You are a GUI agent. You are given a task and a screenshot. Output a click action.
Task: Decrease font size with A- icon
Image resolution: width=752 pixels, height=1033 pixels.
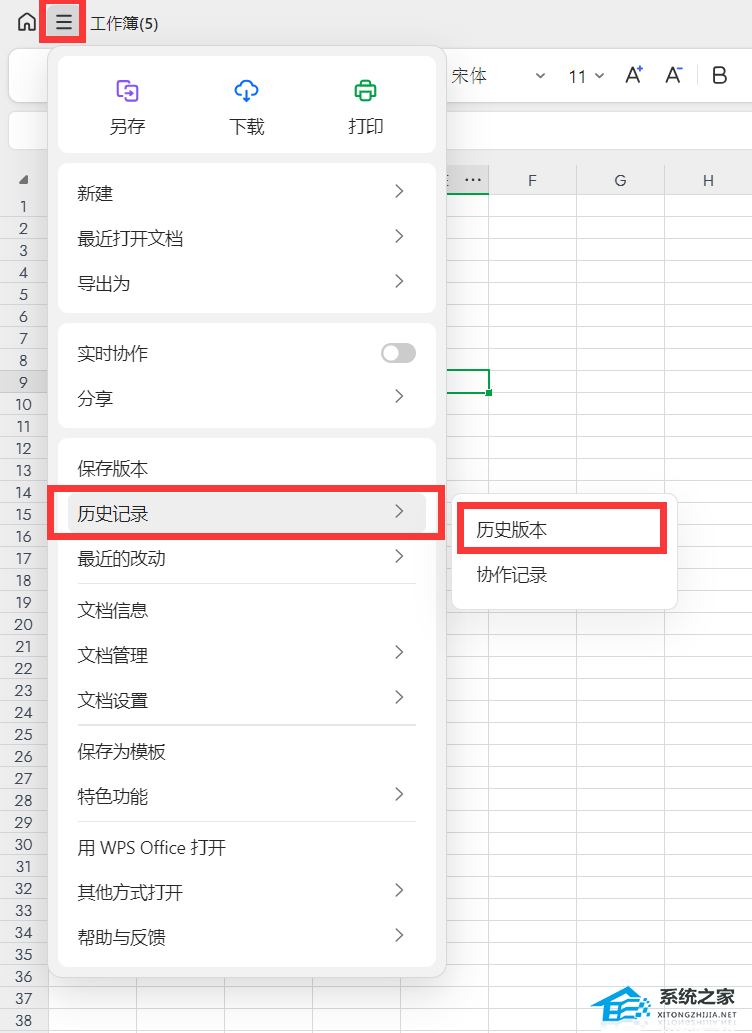coord(674,75)
